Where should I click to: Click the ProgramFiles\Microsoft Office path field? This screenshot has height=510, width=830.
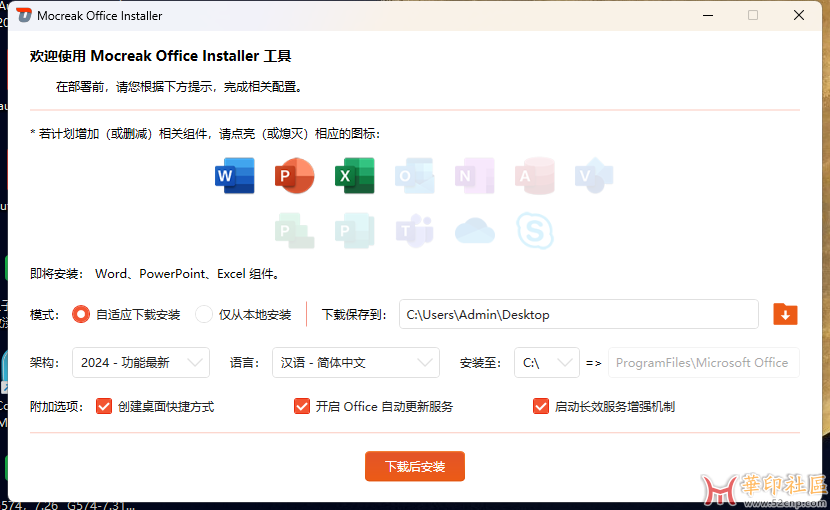tap(703, 363)
